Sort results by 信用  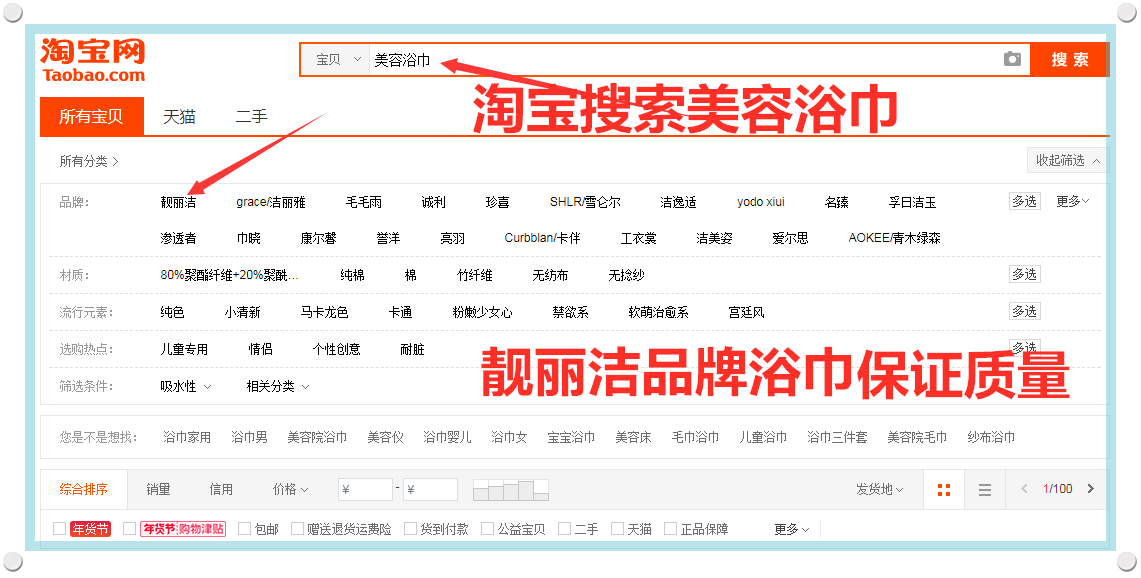pyautogui.click(x=221, y=489)
